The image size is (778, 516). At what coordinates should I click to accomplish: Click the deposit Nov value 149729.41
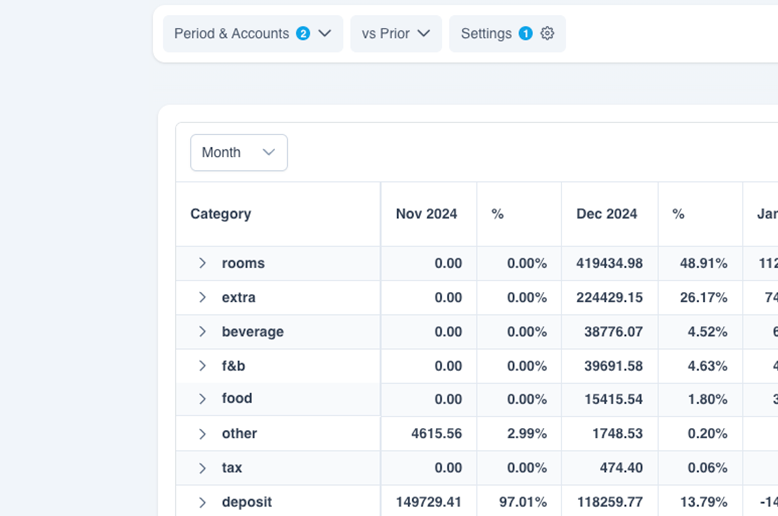[429, 502]
